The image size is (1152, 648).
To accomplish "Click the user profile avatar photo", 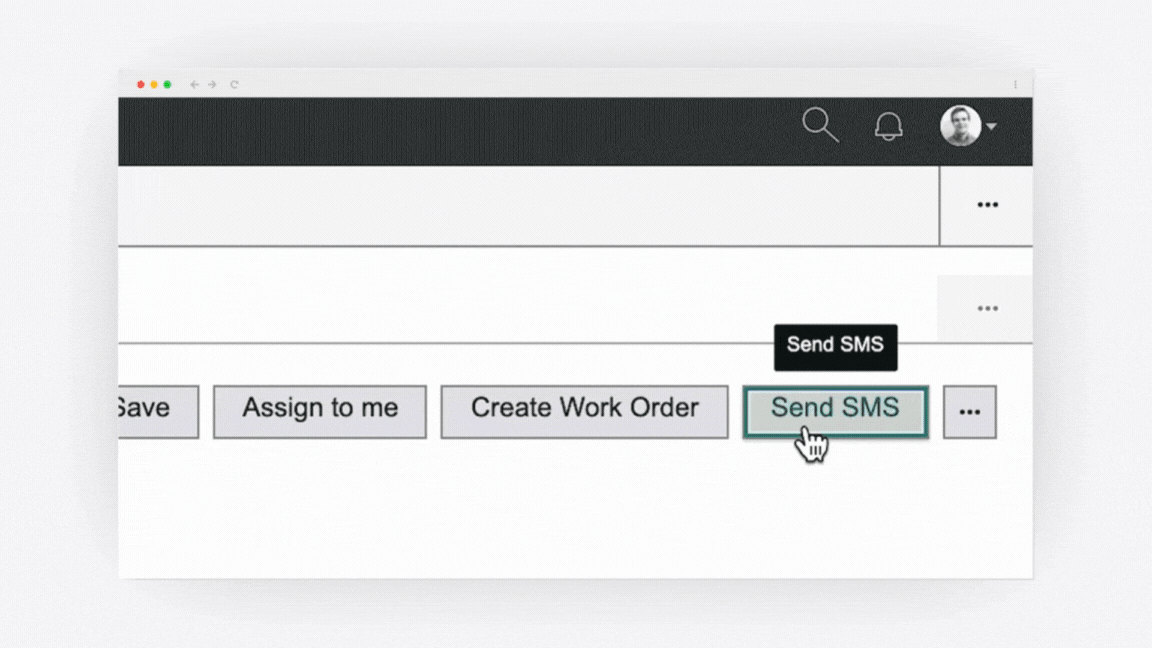I will pos(960,126).
